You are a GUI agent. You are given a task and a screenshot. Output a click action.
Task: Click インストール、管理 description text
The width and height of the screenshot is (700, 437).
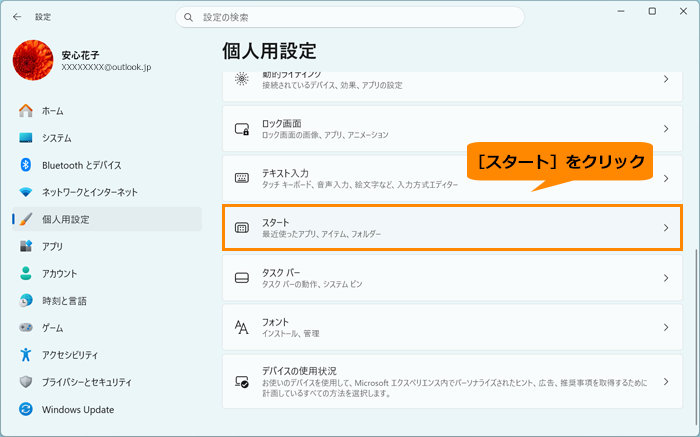point(291,333)
